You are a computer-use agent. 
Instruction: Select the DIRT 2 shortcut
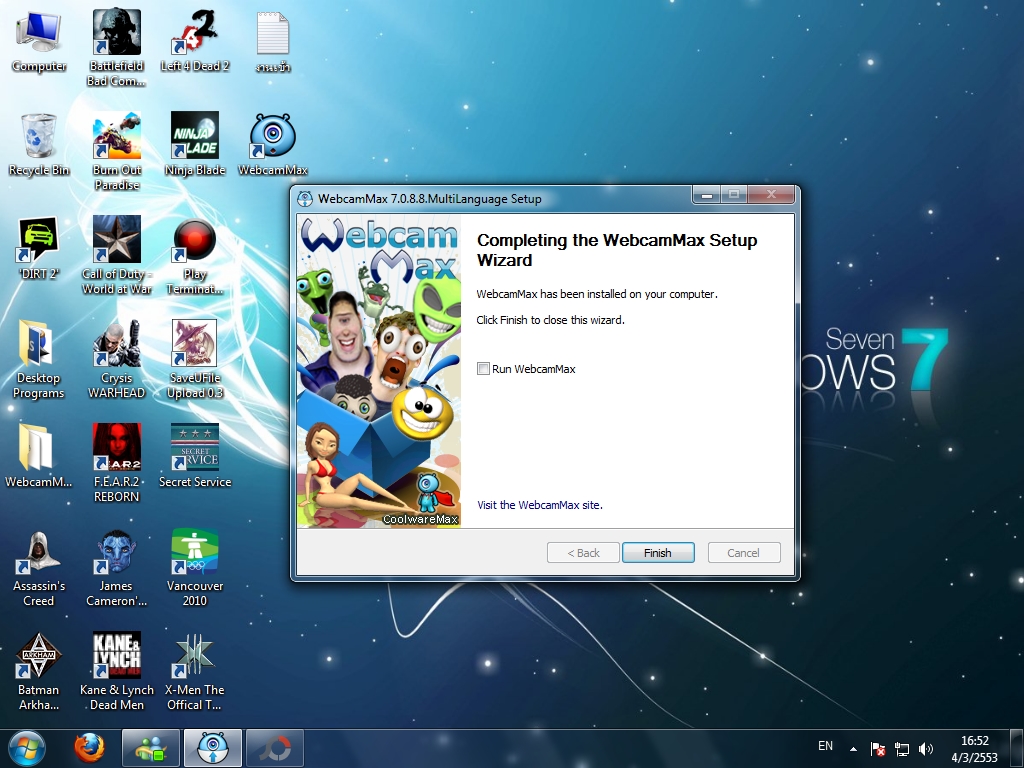click(x=39, y=249)
